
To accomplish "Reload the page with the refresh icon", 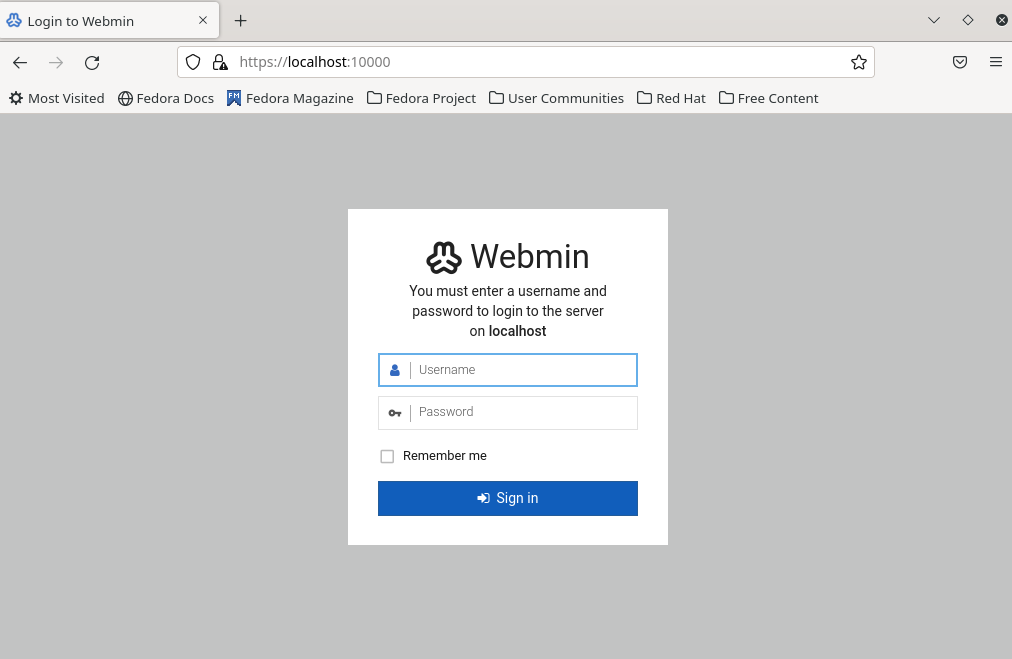I will click(92, 62).
